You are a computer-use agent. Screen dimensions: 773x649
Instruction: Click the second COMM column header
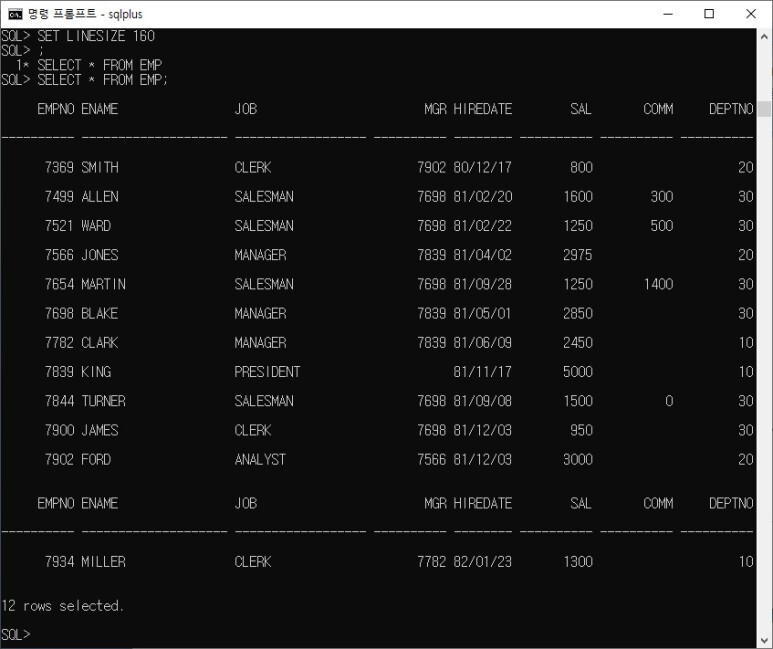pyautogui.click(x=659, y=504)
